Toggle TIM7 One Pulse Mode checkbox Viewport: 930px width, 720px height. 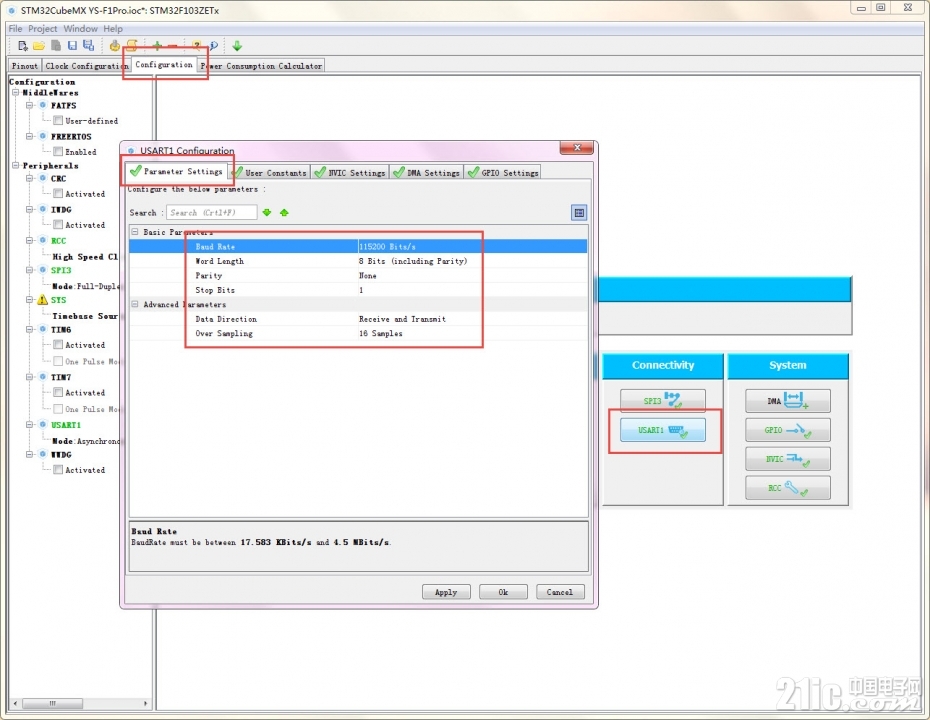click(x=58, y=409)
